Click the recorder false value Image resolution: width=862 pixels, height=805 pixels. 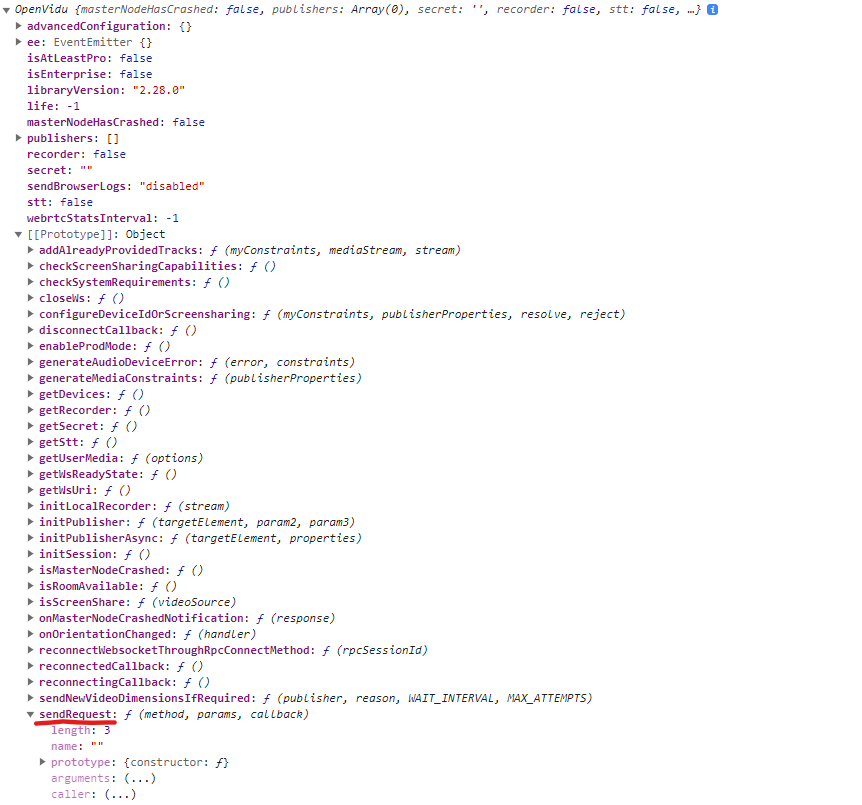click(x=109, y=154)
